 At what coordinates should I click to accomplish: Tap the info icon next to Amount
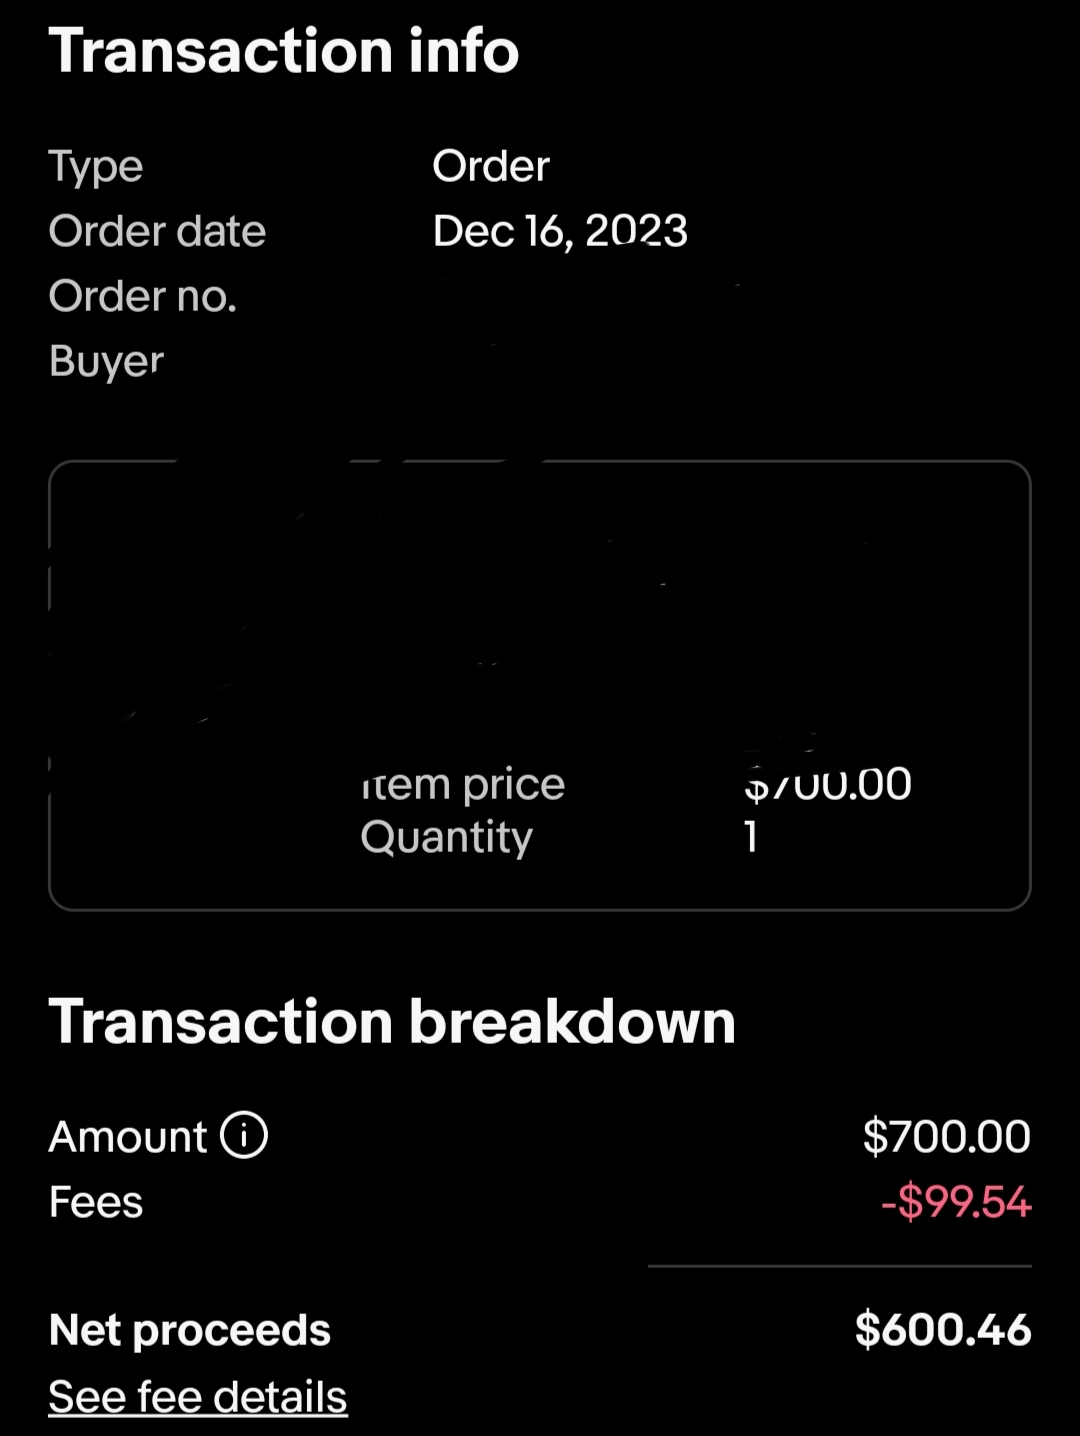coord(244,1136)
